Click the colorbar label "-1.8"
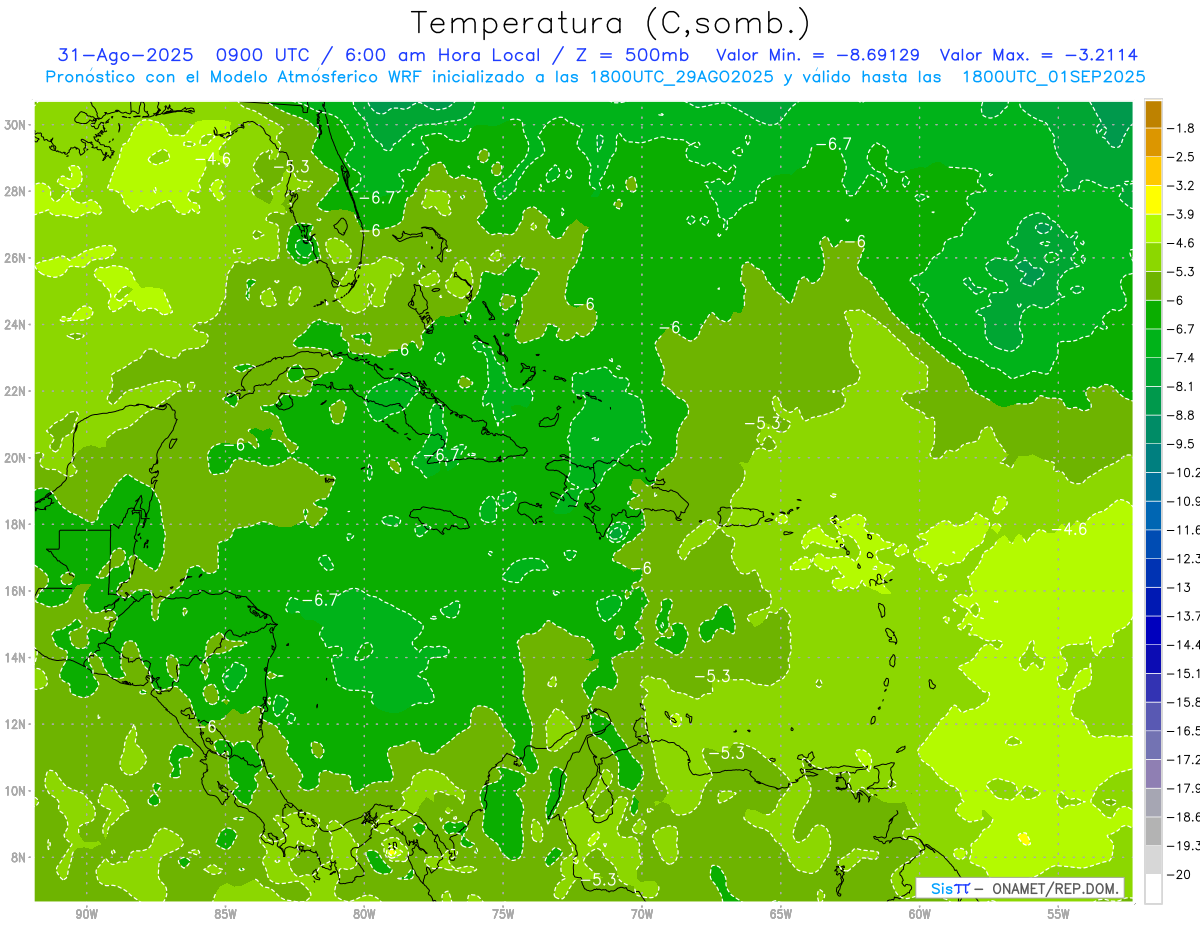Image resolution: width=1200 pixels, height=927 pixels. click(1182, 128)
